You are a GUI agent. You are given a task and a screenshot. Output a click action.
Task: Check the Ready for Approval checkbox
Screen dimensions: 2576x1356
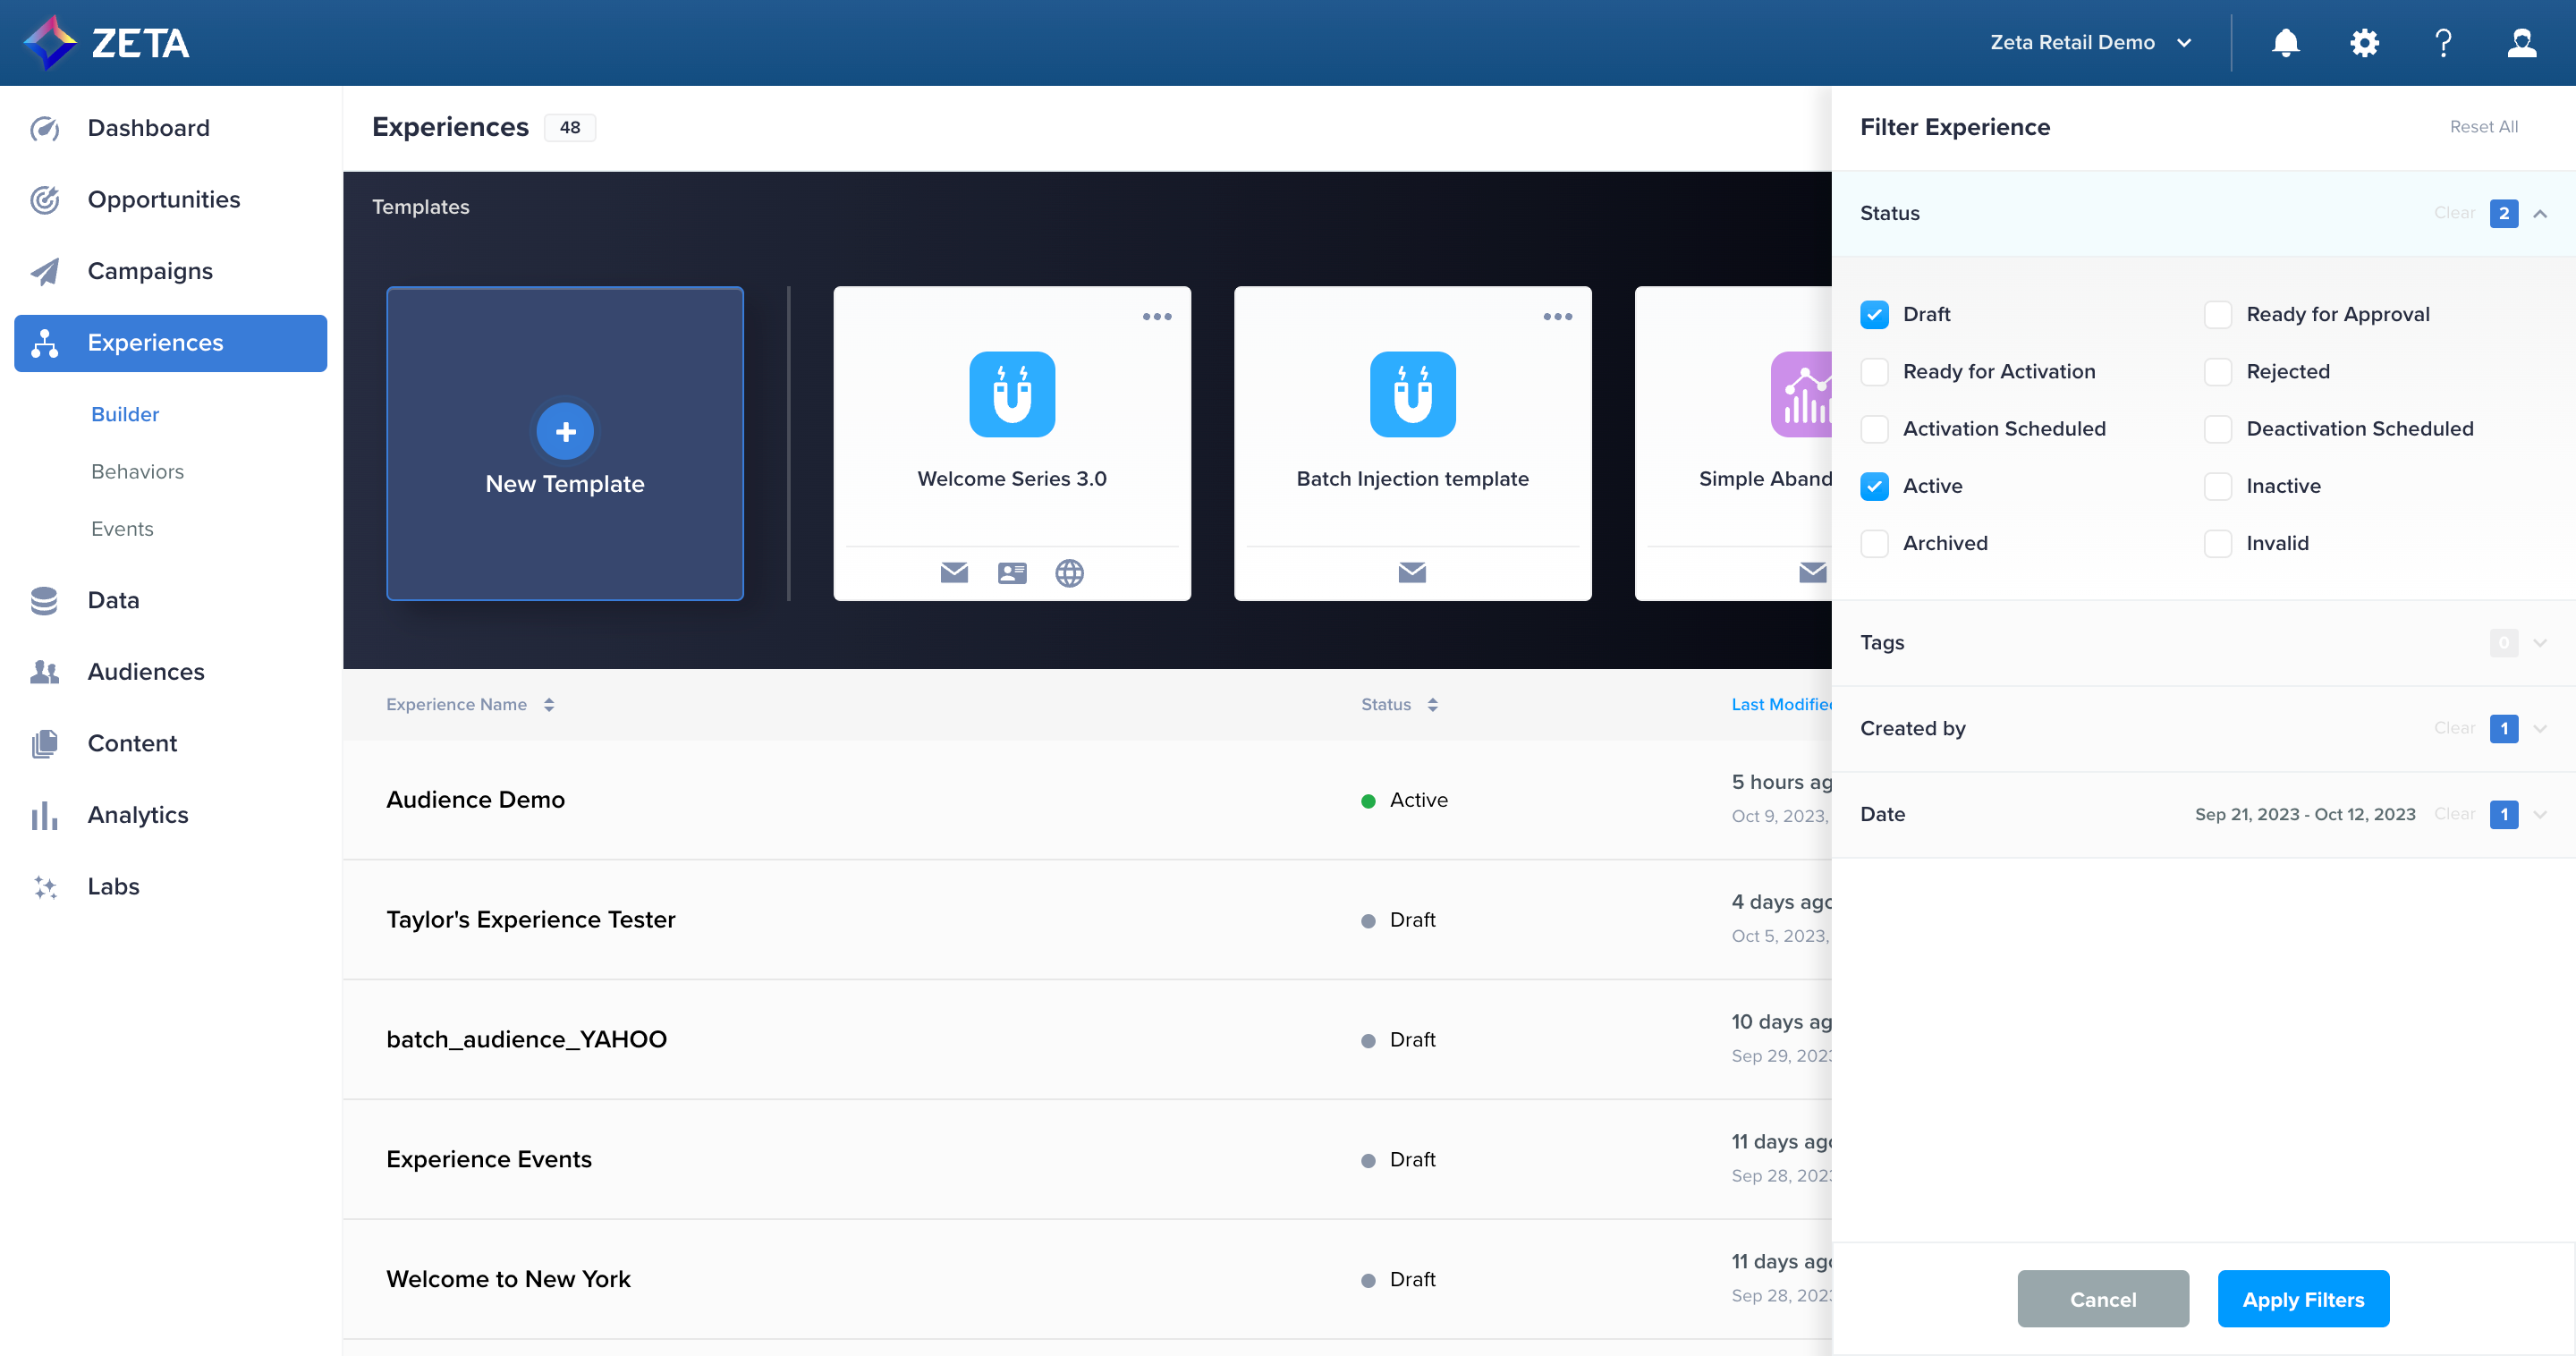[2217, 315]
